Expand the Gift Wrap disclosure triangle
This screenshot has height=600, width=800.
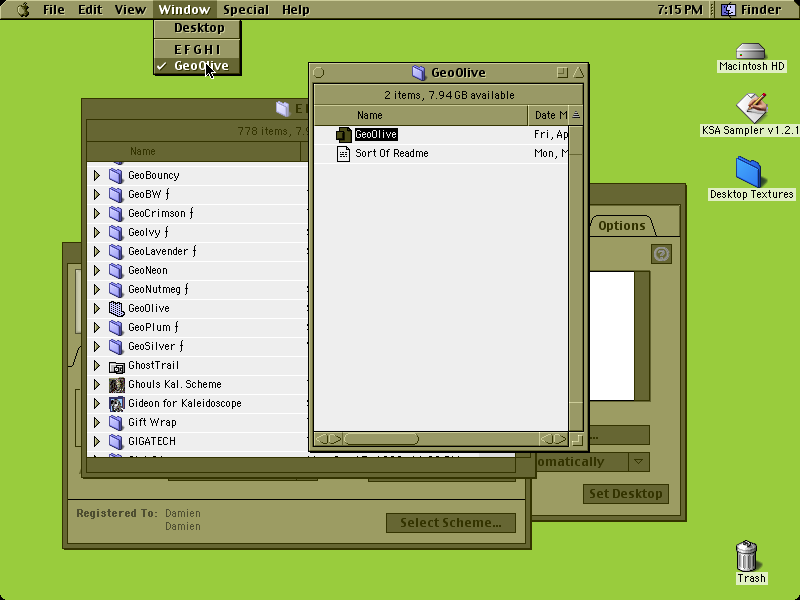(x=96, y=422)
